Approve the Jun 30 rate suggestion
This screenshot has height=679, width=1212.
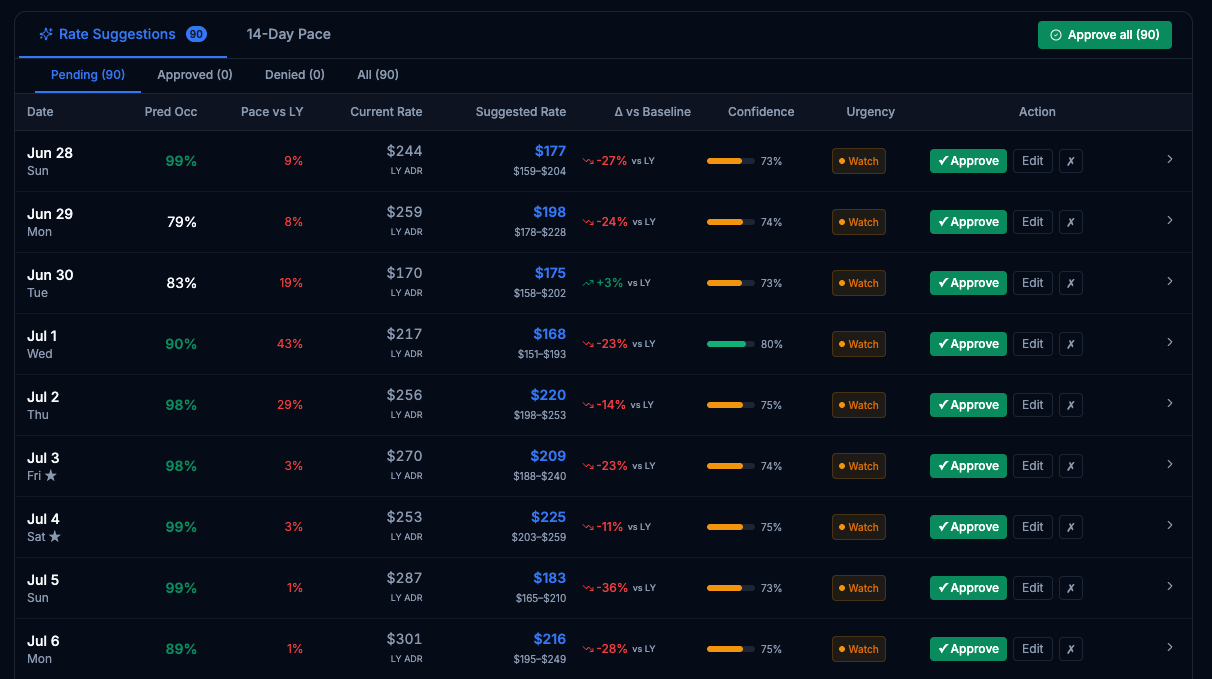[x=968, y=283]
